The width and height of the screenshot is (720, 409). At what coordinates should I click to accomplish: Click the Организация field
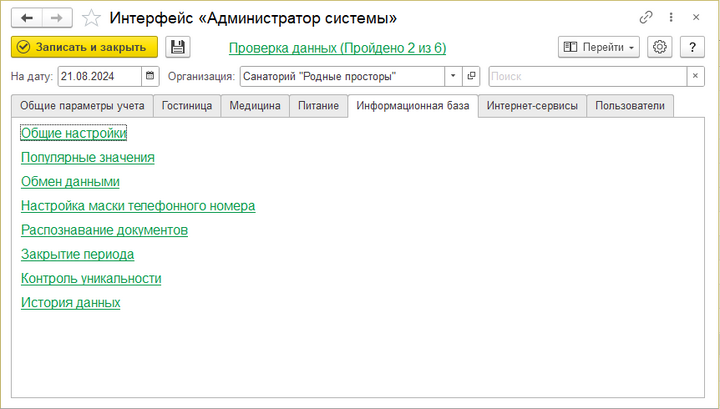[x=342, y=76]
